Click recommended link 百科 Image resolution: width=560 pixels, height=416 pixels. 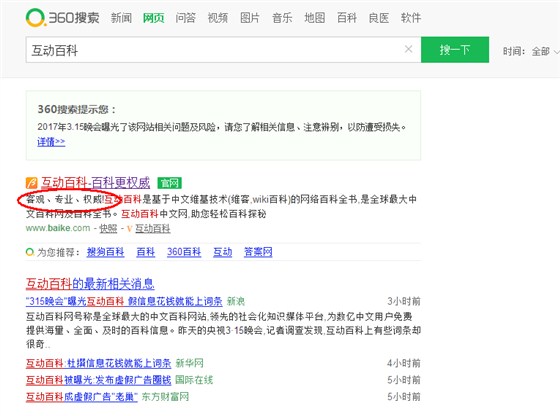coord(146,252)
